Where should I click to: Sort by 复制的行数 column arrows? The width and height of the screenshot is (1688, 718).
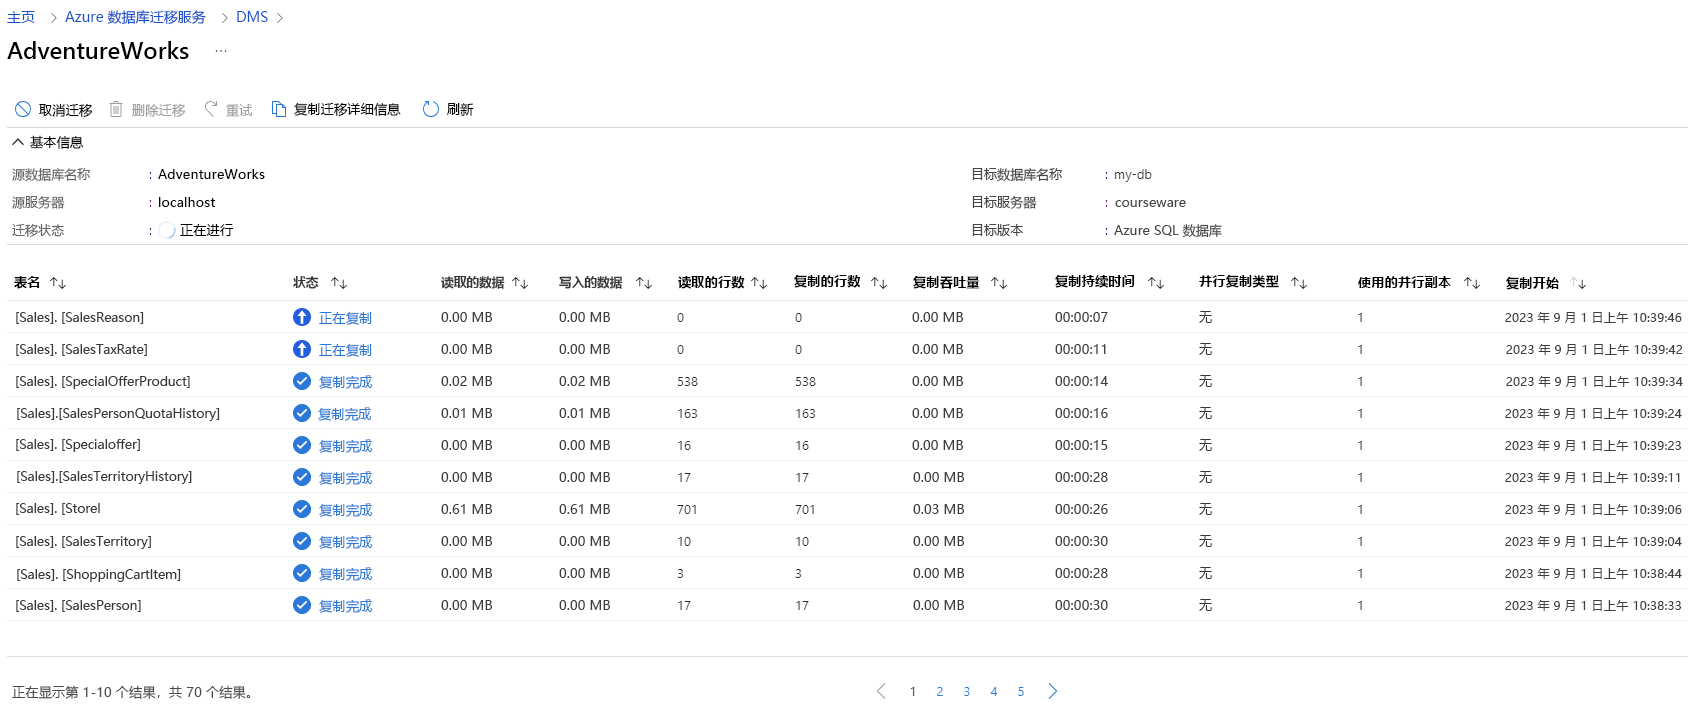point(879,283)
